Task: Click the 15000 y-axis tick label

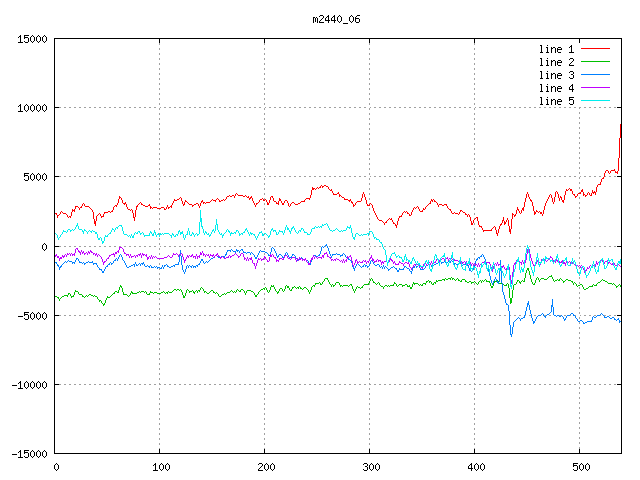Action: (x=33, y=39)
